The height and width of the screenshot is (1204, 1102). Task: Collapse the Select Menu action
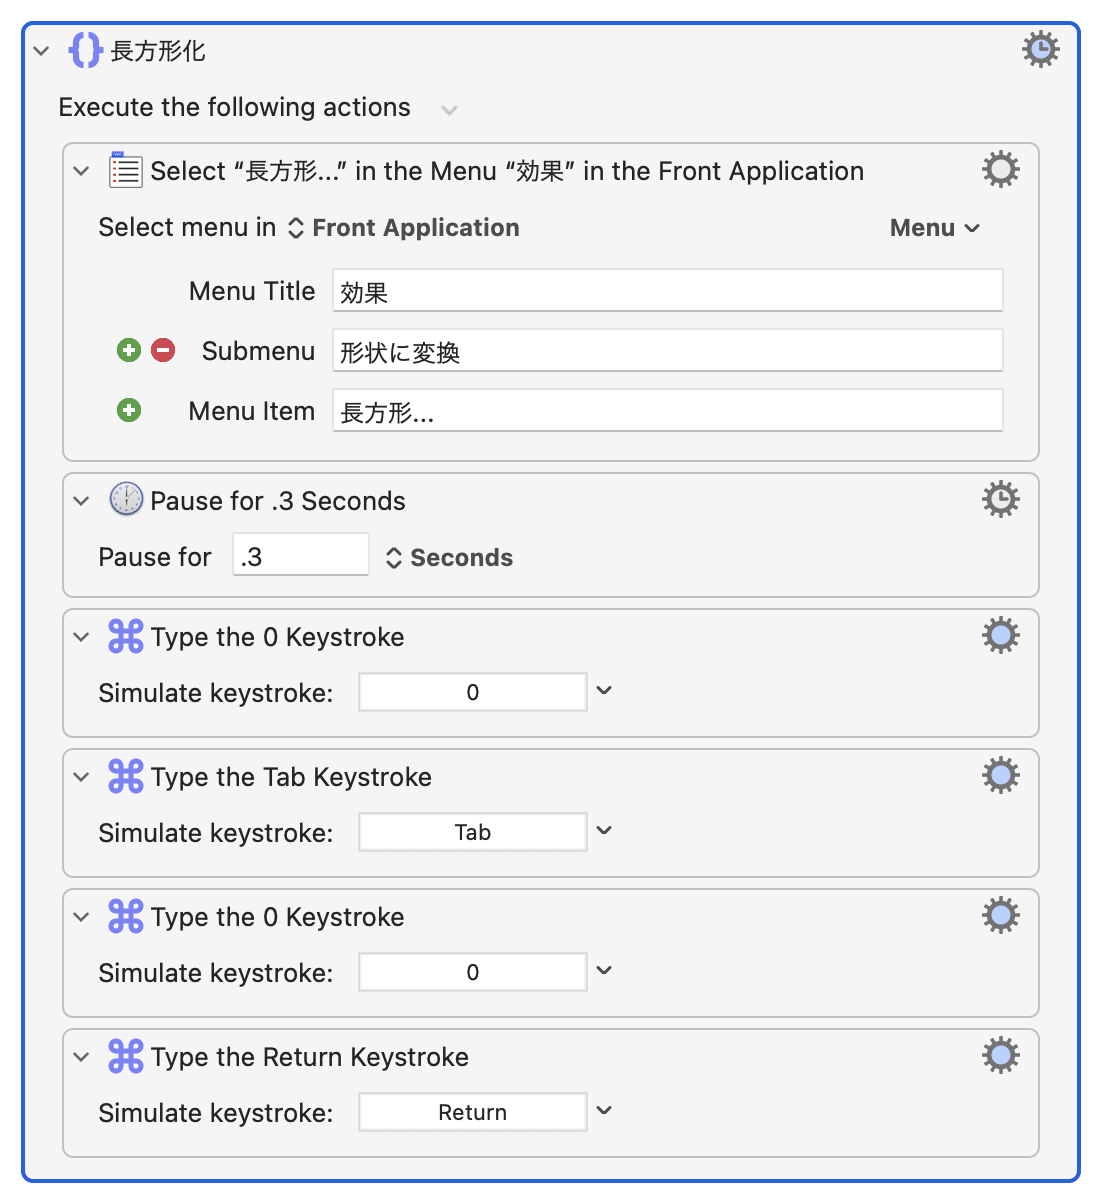tap(81, 171)
